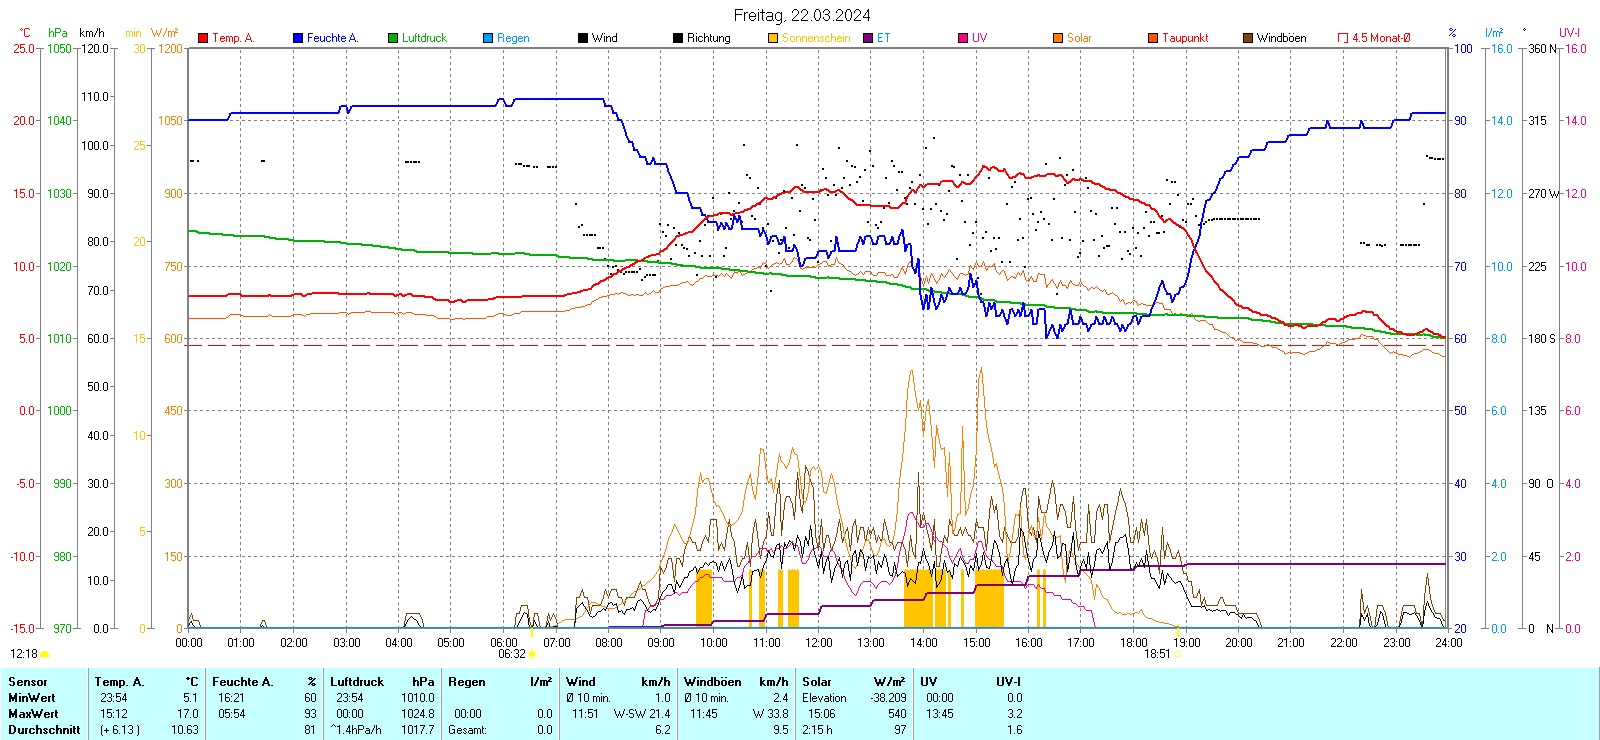Click the date title Freitag, 22.03.2024
The image size is (1600, 740).
click(x=801, y=15)
